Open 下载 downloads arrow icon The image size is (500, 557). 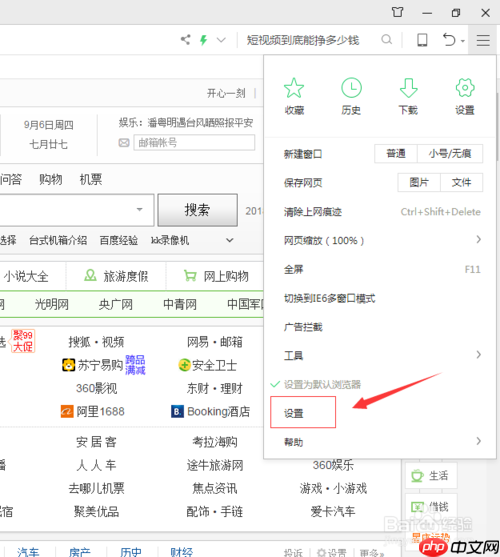pos(408,96)
